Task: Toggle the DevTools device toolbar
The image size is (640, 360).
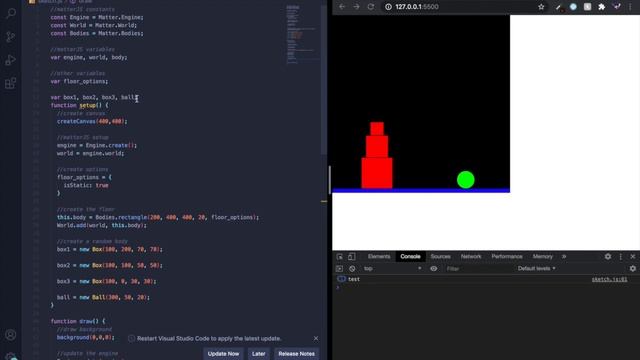Action: click(x=351, y=257)
